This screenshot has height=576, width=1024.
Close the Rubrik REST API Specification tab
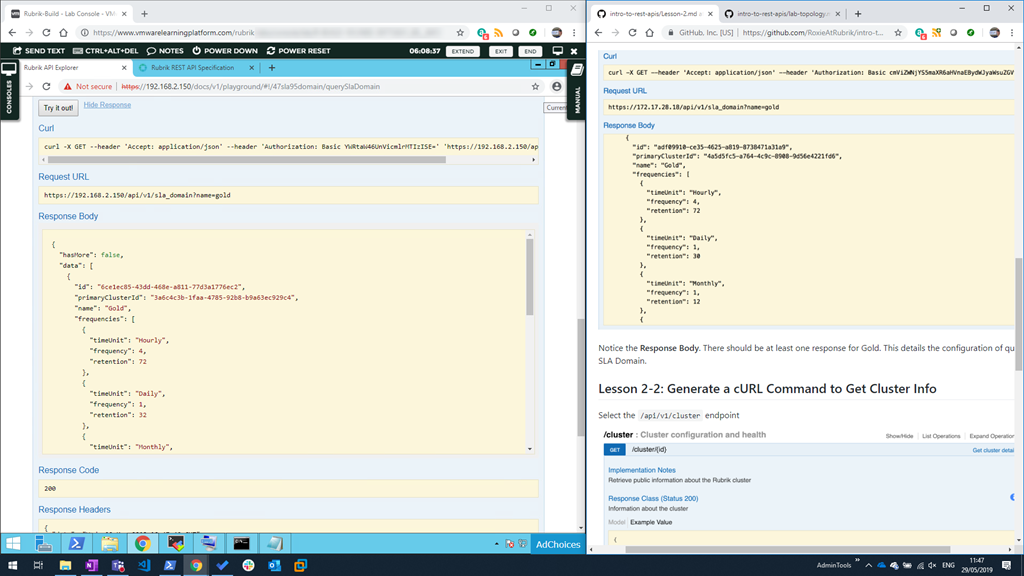pos(251,68)
